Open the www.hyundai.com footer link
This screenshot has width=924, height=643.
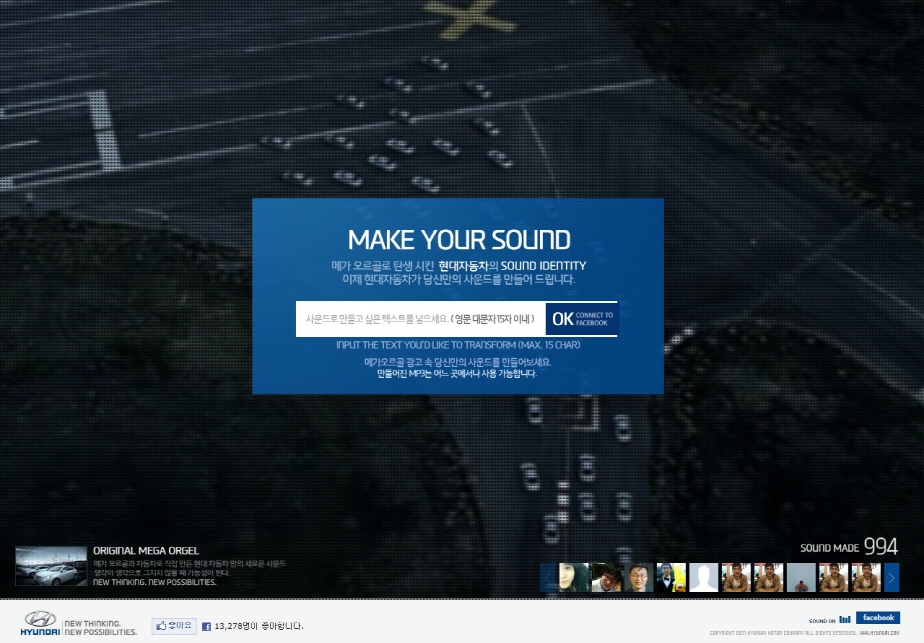(x=879, y=633)
